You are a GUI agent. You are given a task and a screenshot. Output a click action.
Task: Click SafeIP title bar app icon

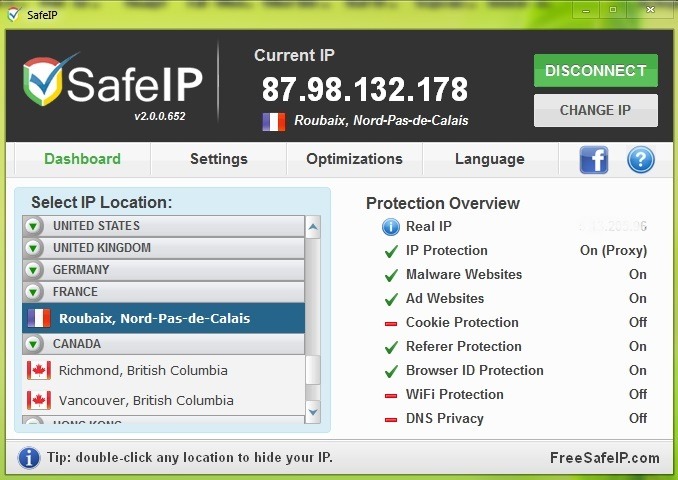click(14, 14)
